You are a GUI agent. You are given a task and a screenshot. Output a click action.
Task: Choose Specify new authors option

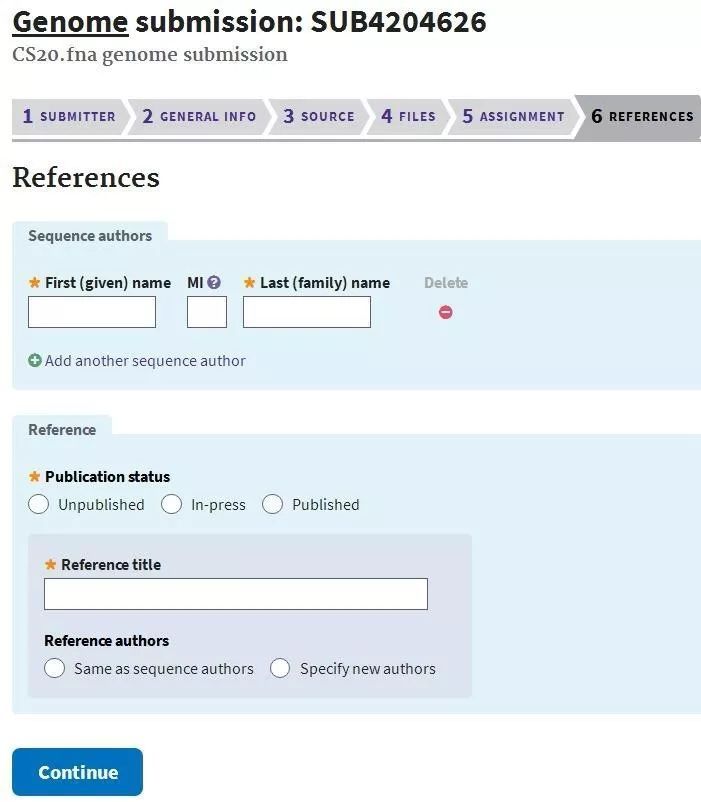(281, 669)
